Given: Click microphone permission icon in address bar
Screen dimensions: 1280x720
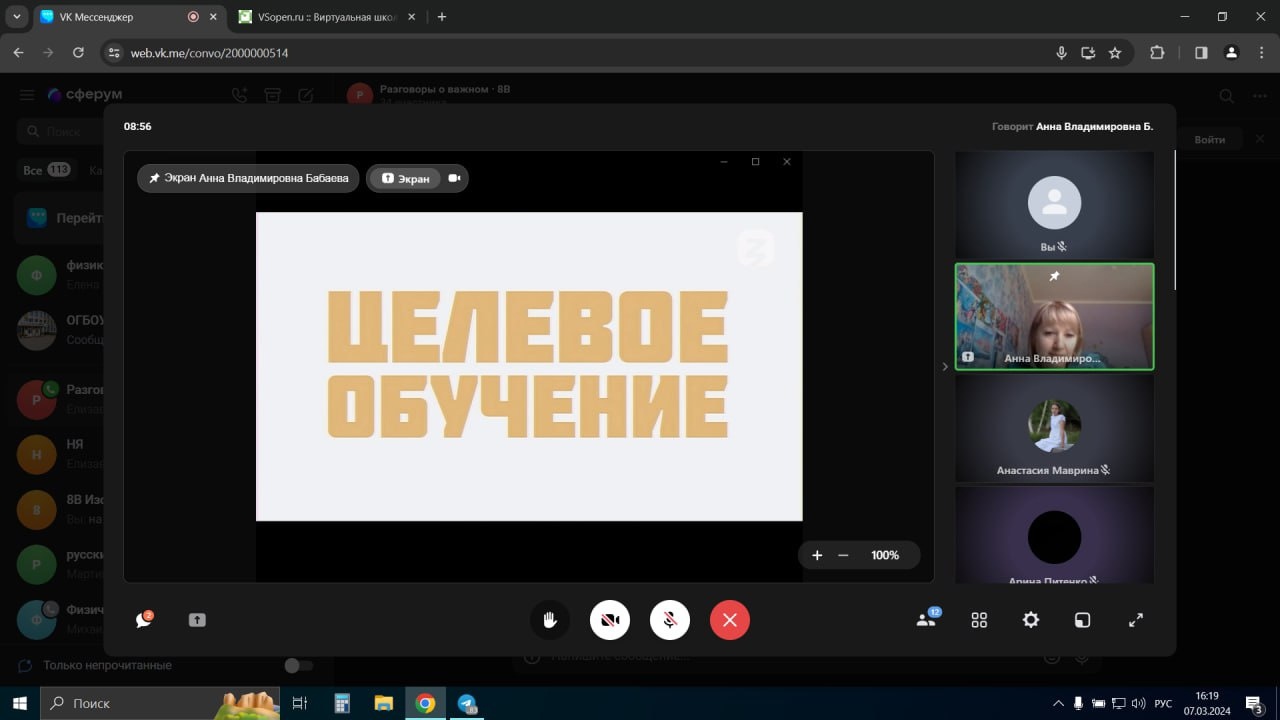Looking at the screenshot, I should click(1062, 53).
